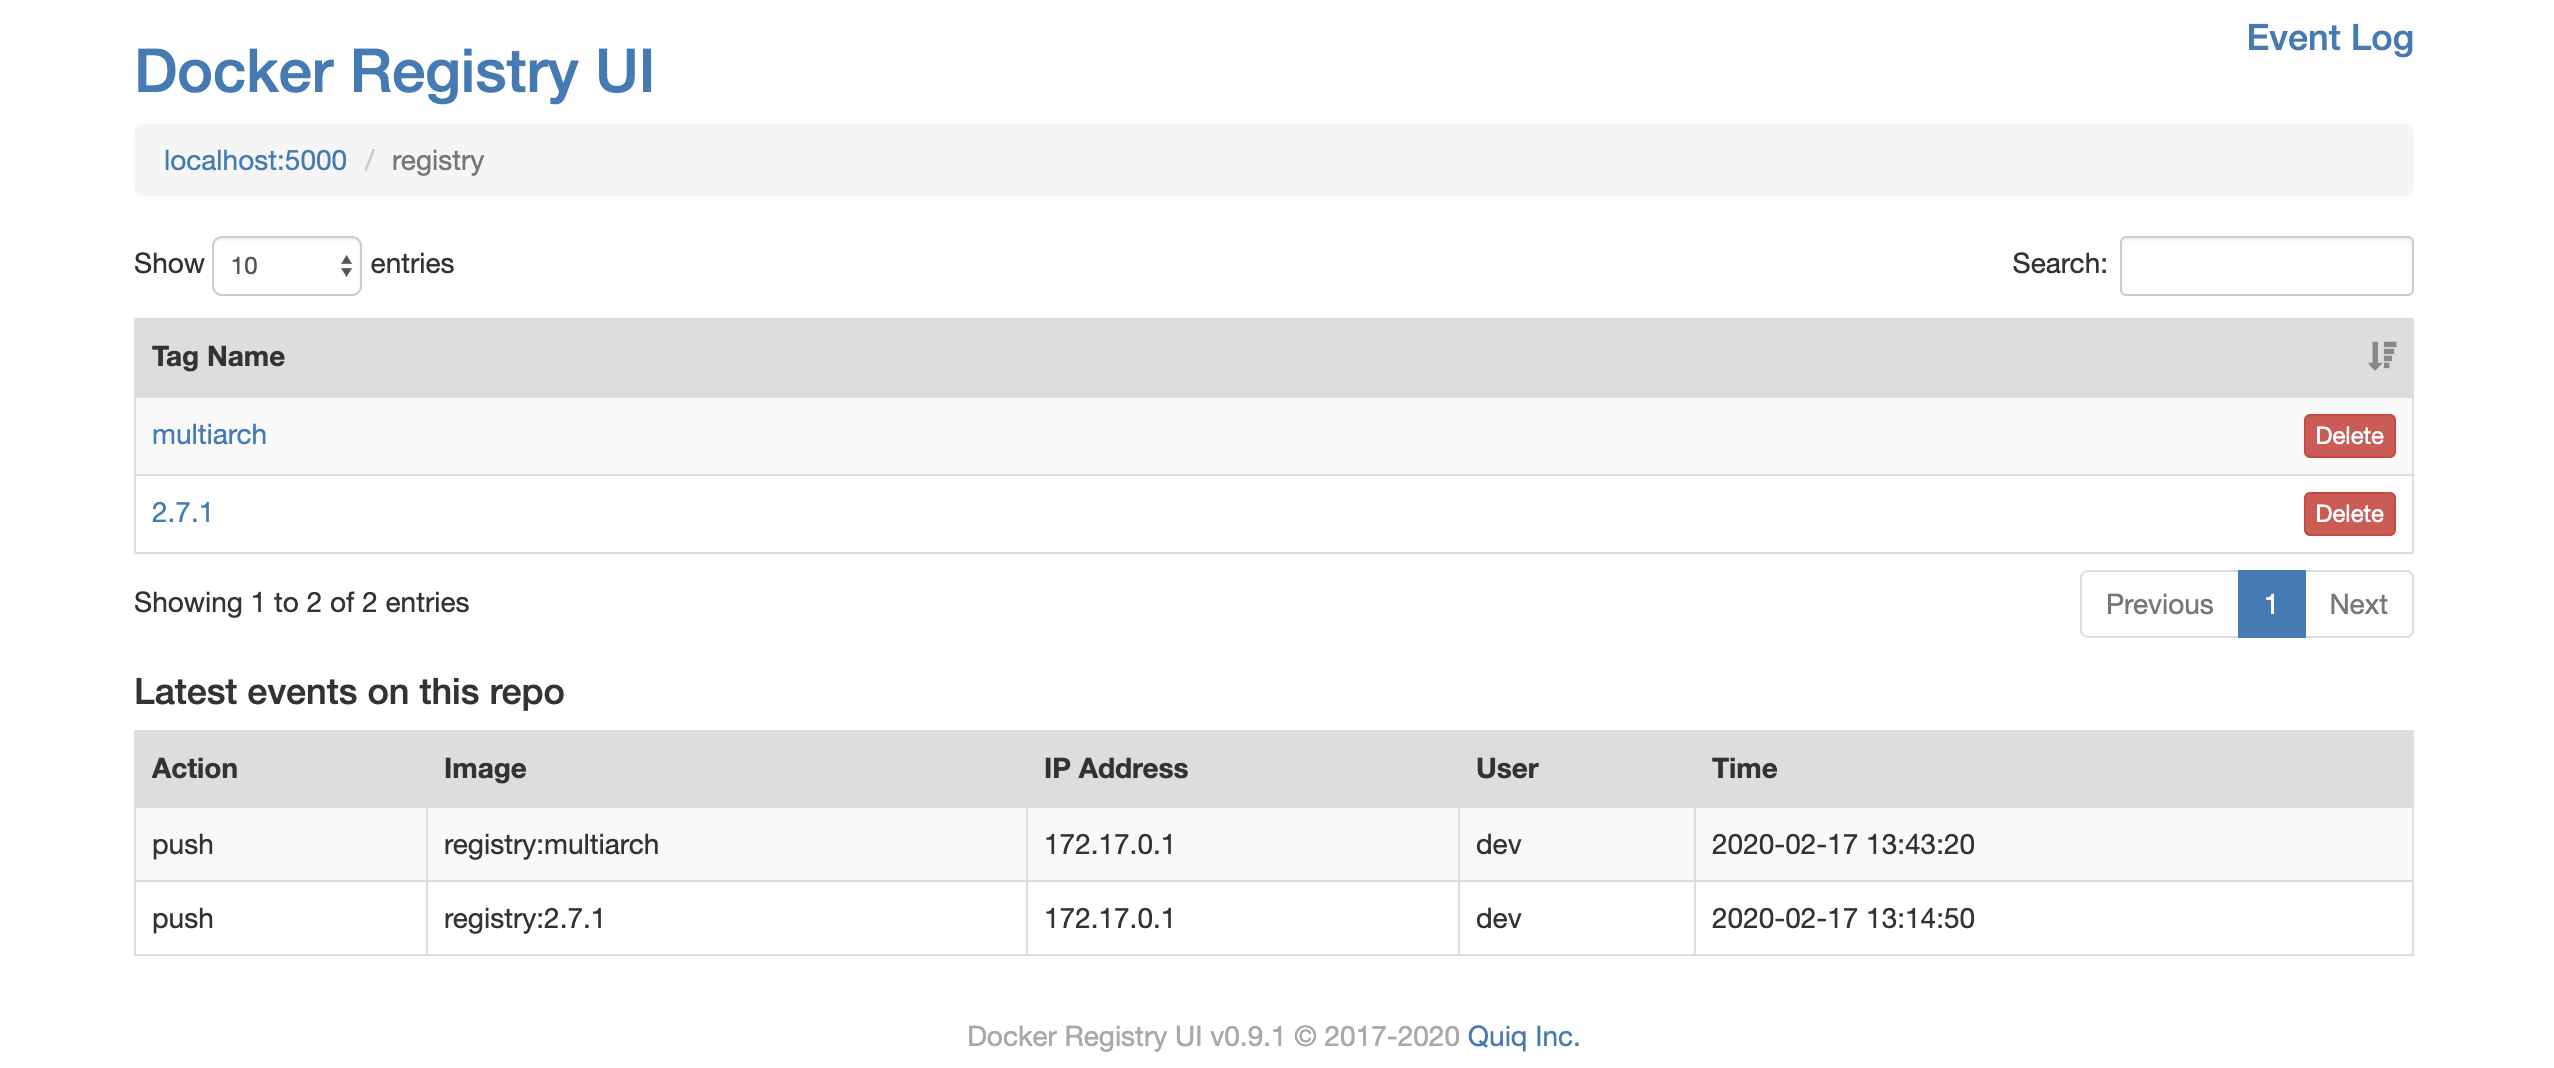Viewport: 2554px width, 1068px height.
Task: Focus the Search input field
Action: (2265, 265)
